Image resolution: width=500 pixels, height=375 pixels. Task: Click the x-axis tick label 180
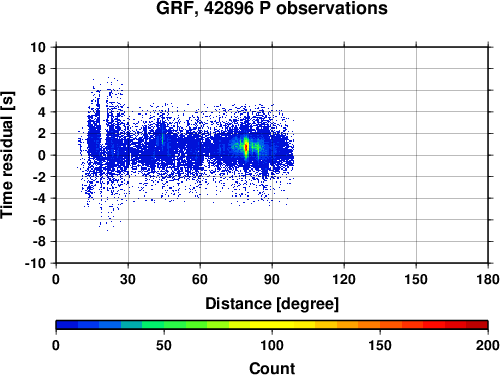[x=488, y=279]
